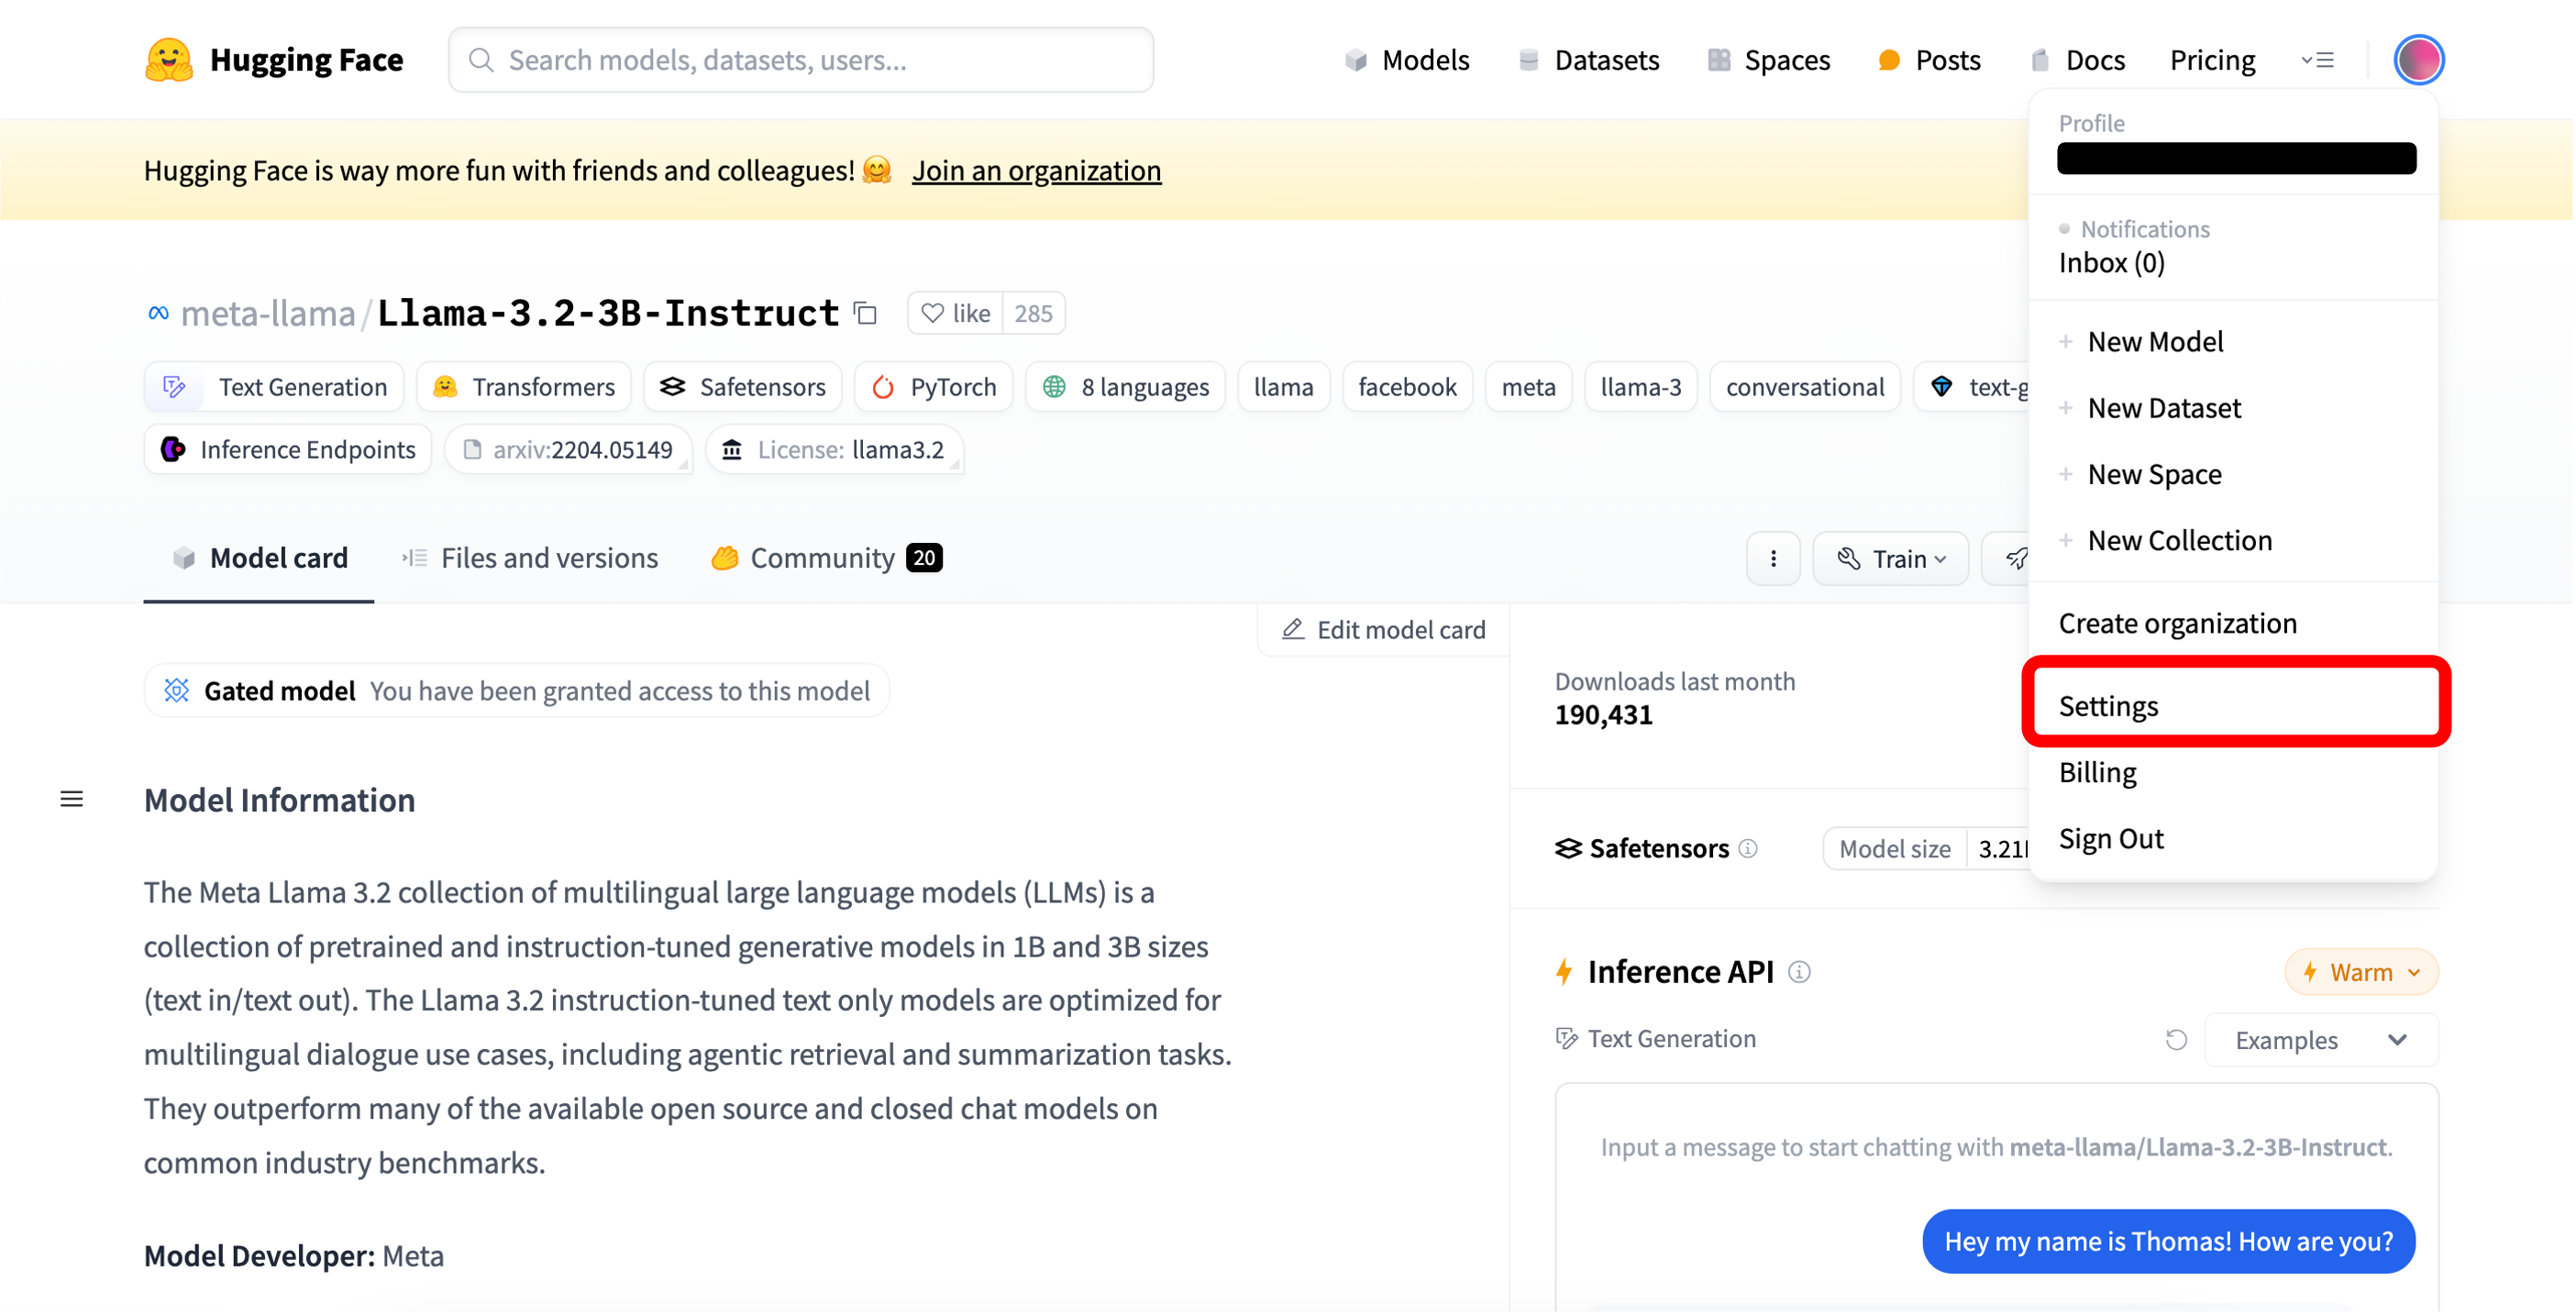The width and height of the screenshot is (2576, 1315).
Task: Expand the Warm status dropdown
Action: [x=2361, y=972]
